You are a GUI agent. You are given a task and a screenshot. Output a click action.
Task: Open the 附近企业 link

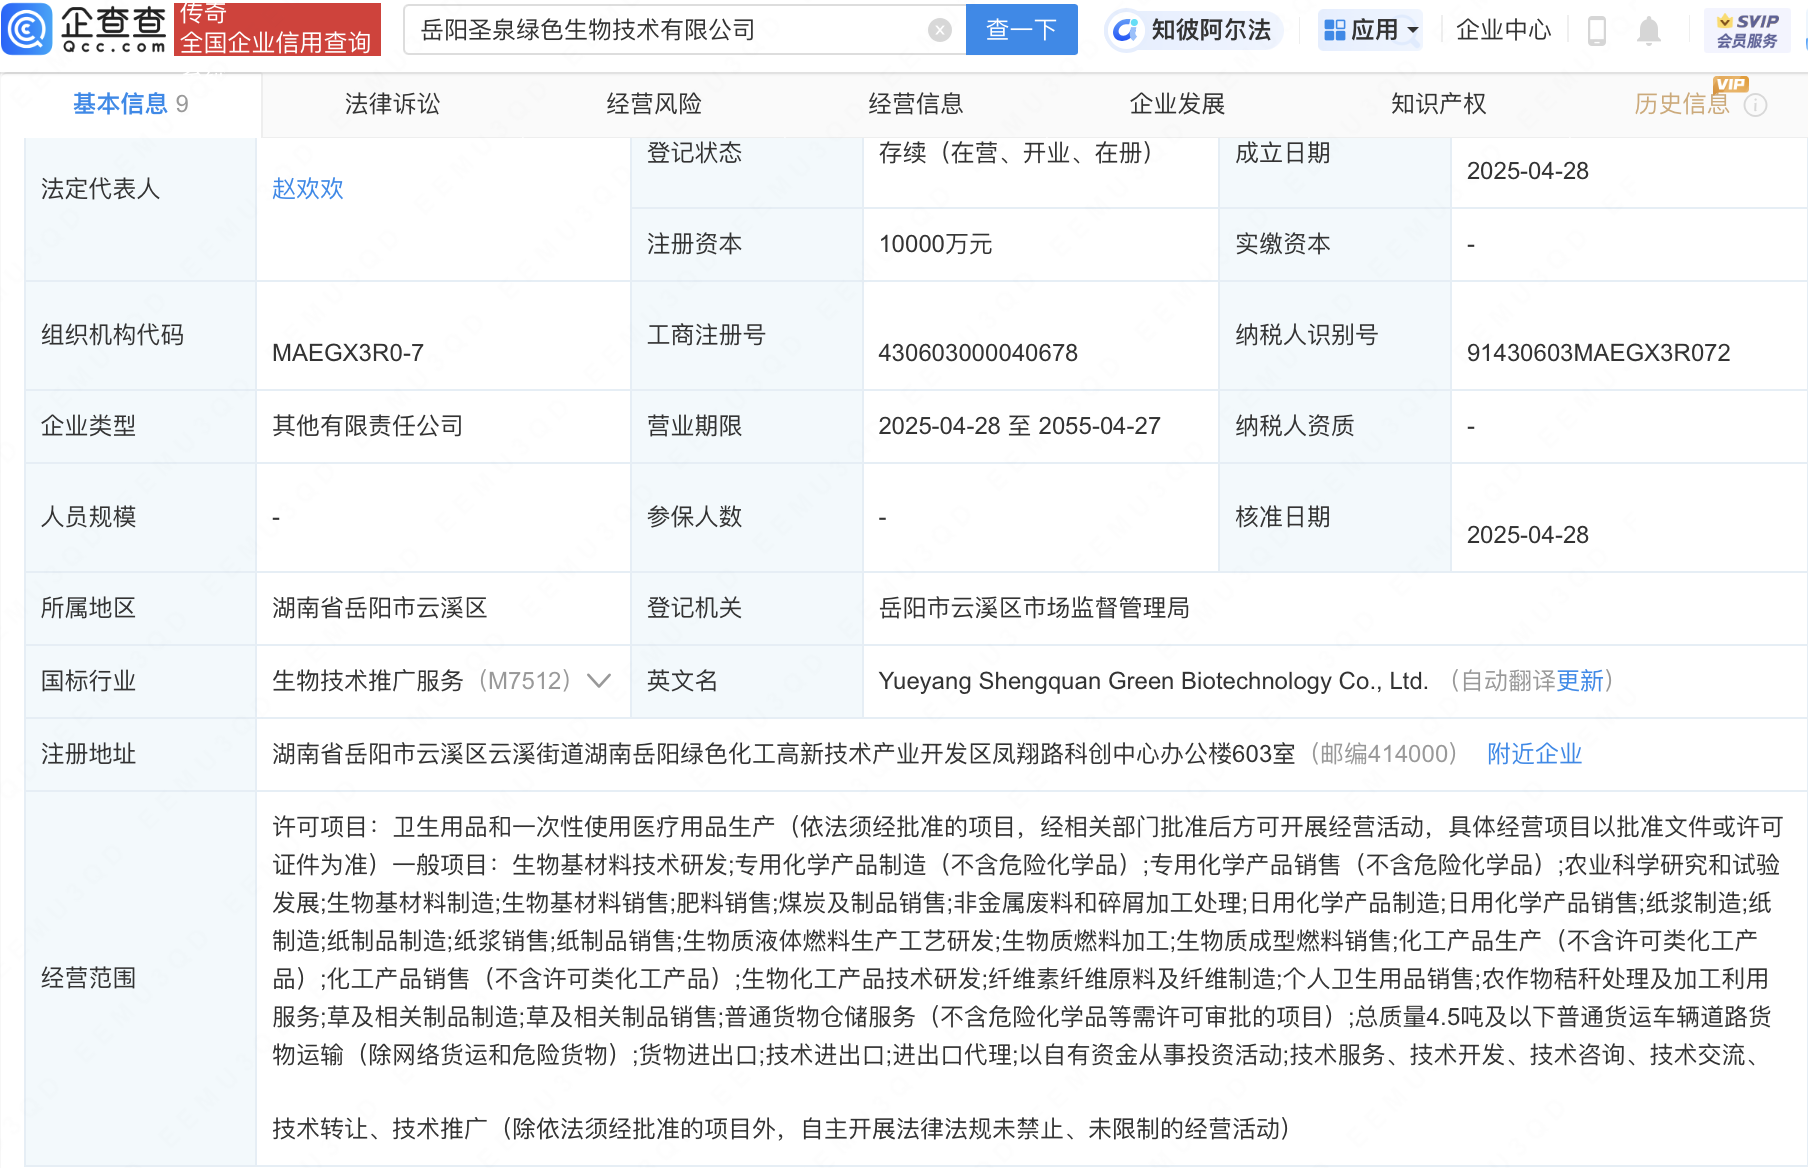pyautogui.click(x=1534, y=754)
